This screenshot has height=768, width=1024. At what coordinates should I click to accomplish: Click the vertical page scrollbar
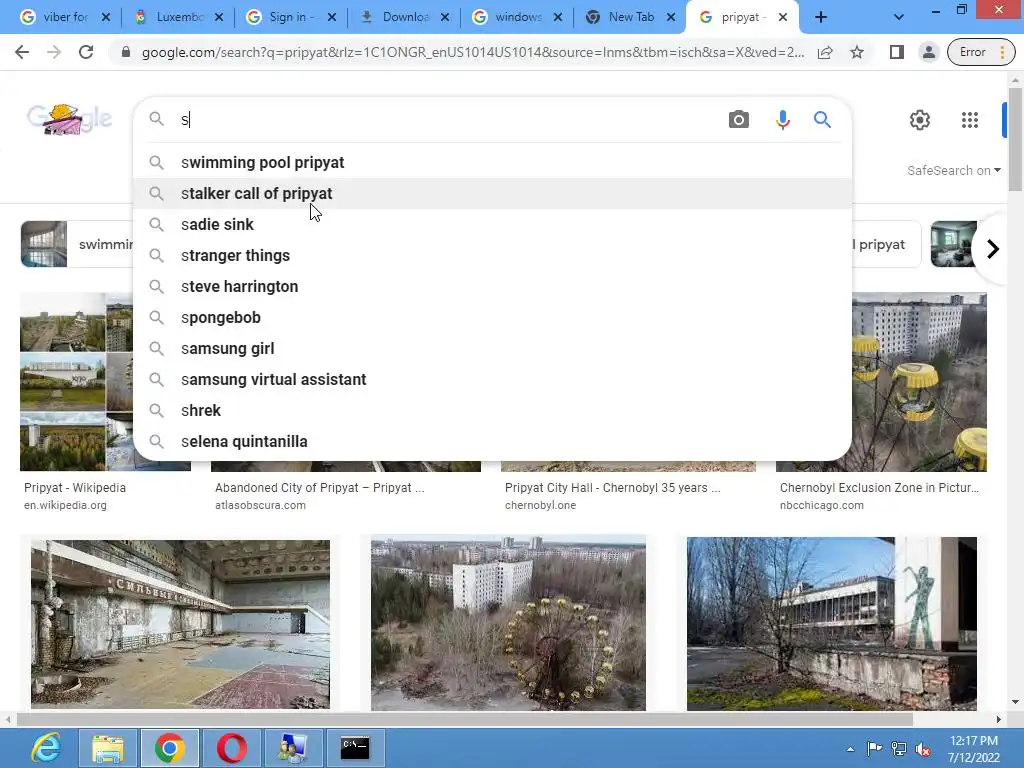click(1015, 138)
